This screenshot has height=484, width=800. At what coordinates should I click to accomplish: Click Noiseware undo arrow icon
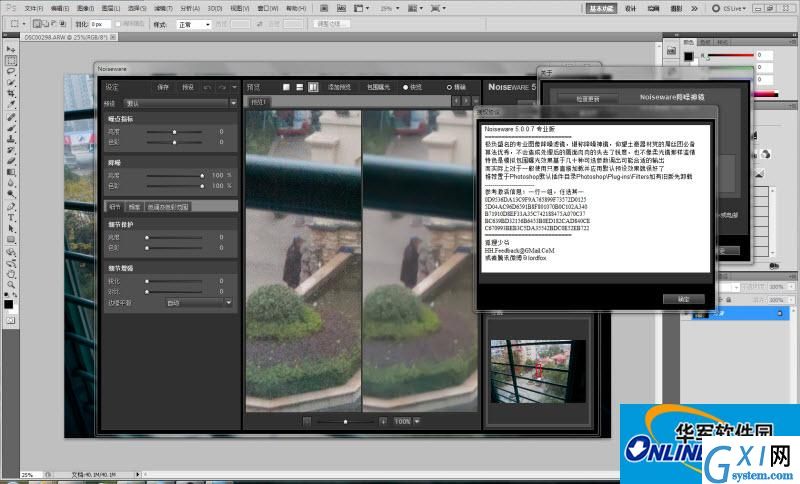(x=207, y=87)
